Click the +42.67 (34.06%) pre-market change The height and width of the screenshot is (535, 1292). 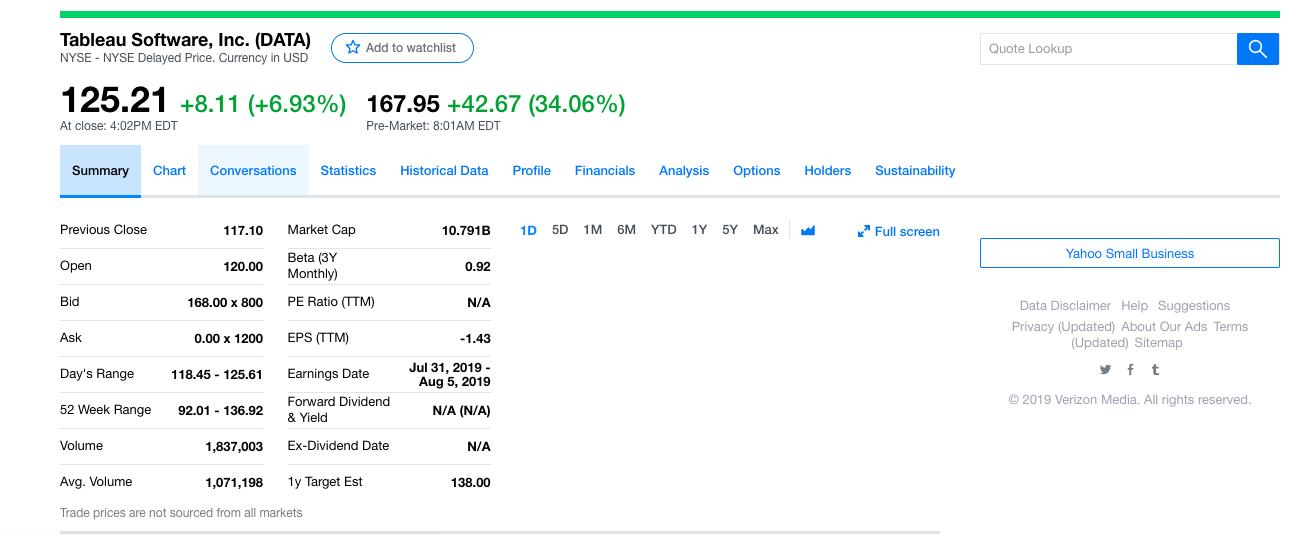tap(536, 104)
